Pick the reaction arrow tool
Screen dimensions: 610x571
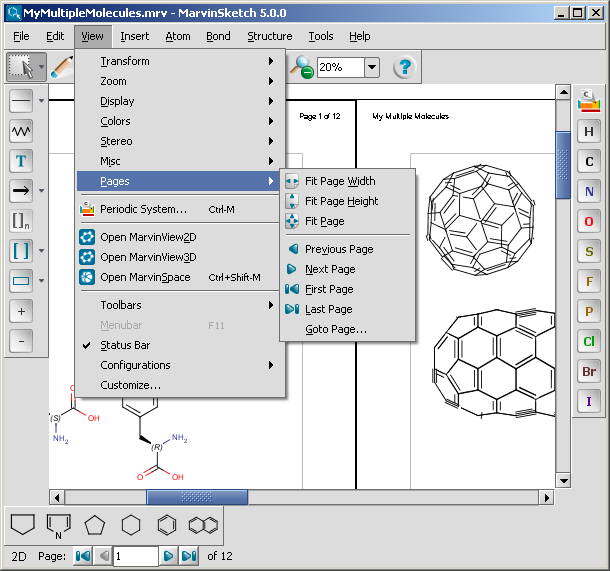point(21,190)
